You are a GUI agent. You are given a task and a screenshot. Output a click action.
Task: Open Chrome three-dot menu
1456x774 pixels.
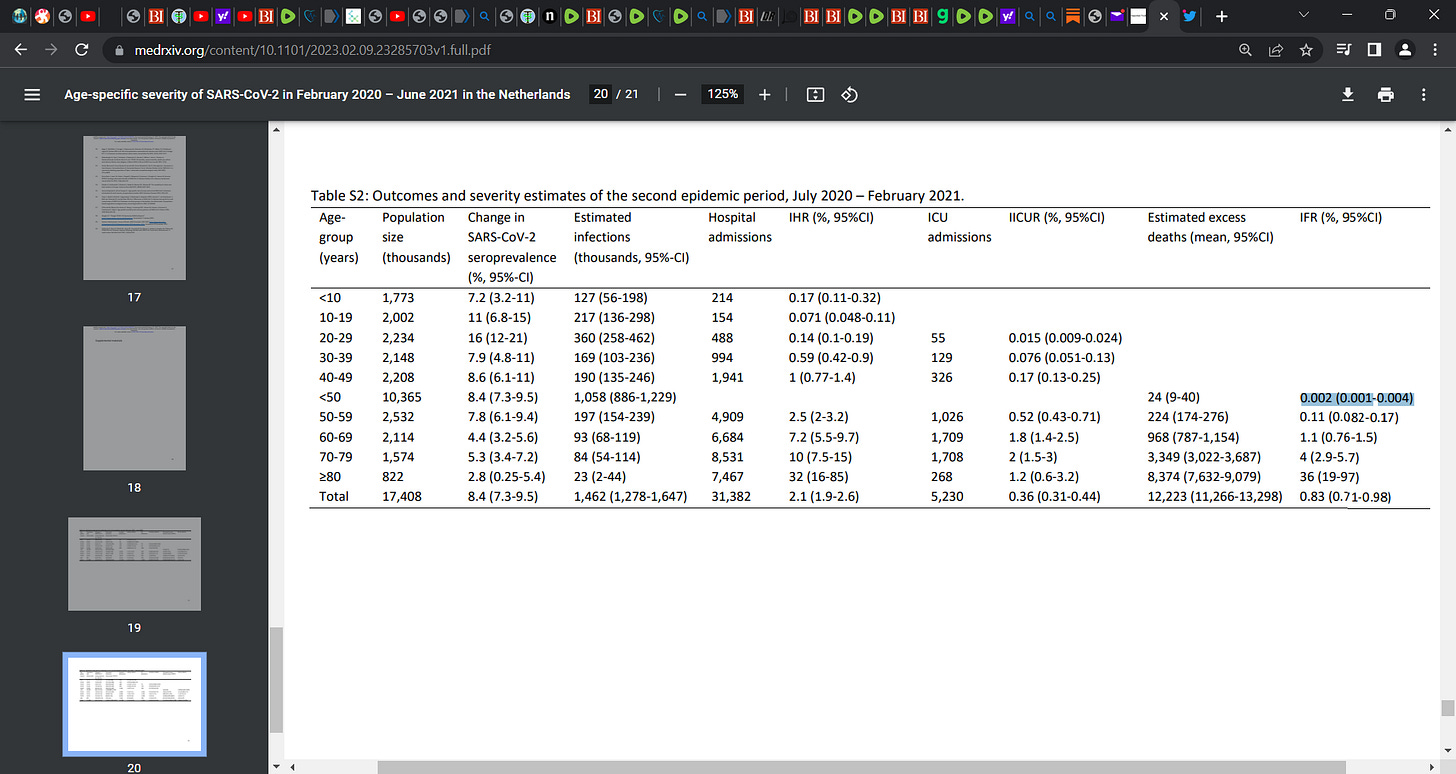point(1434,49)
